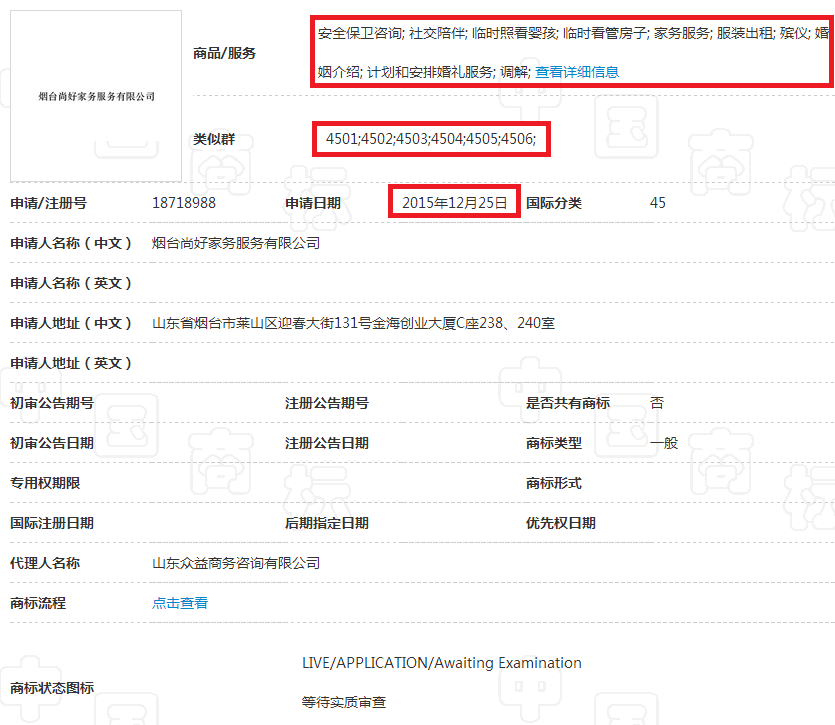This screenshot has width=835, height=725.
Task: Click the status text 等待实质审查
Action: [x=344, y=702]
